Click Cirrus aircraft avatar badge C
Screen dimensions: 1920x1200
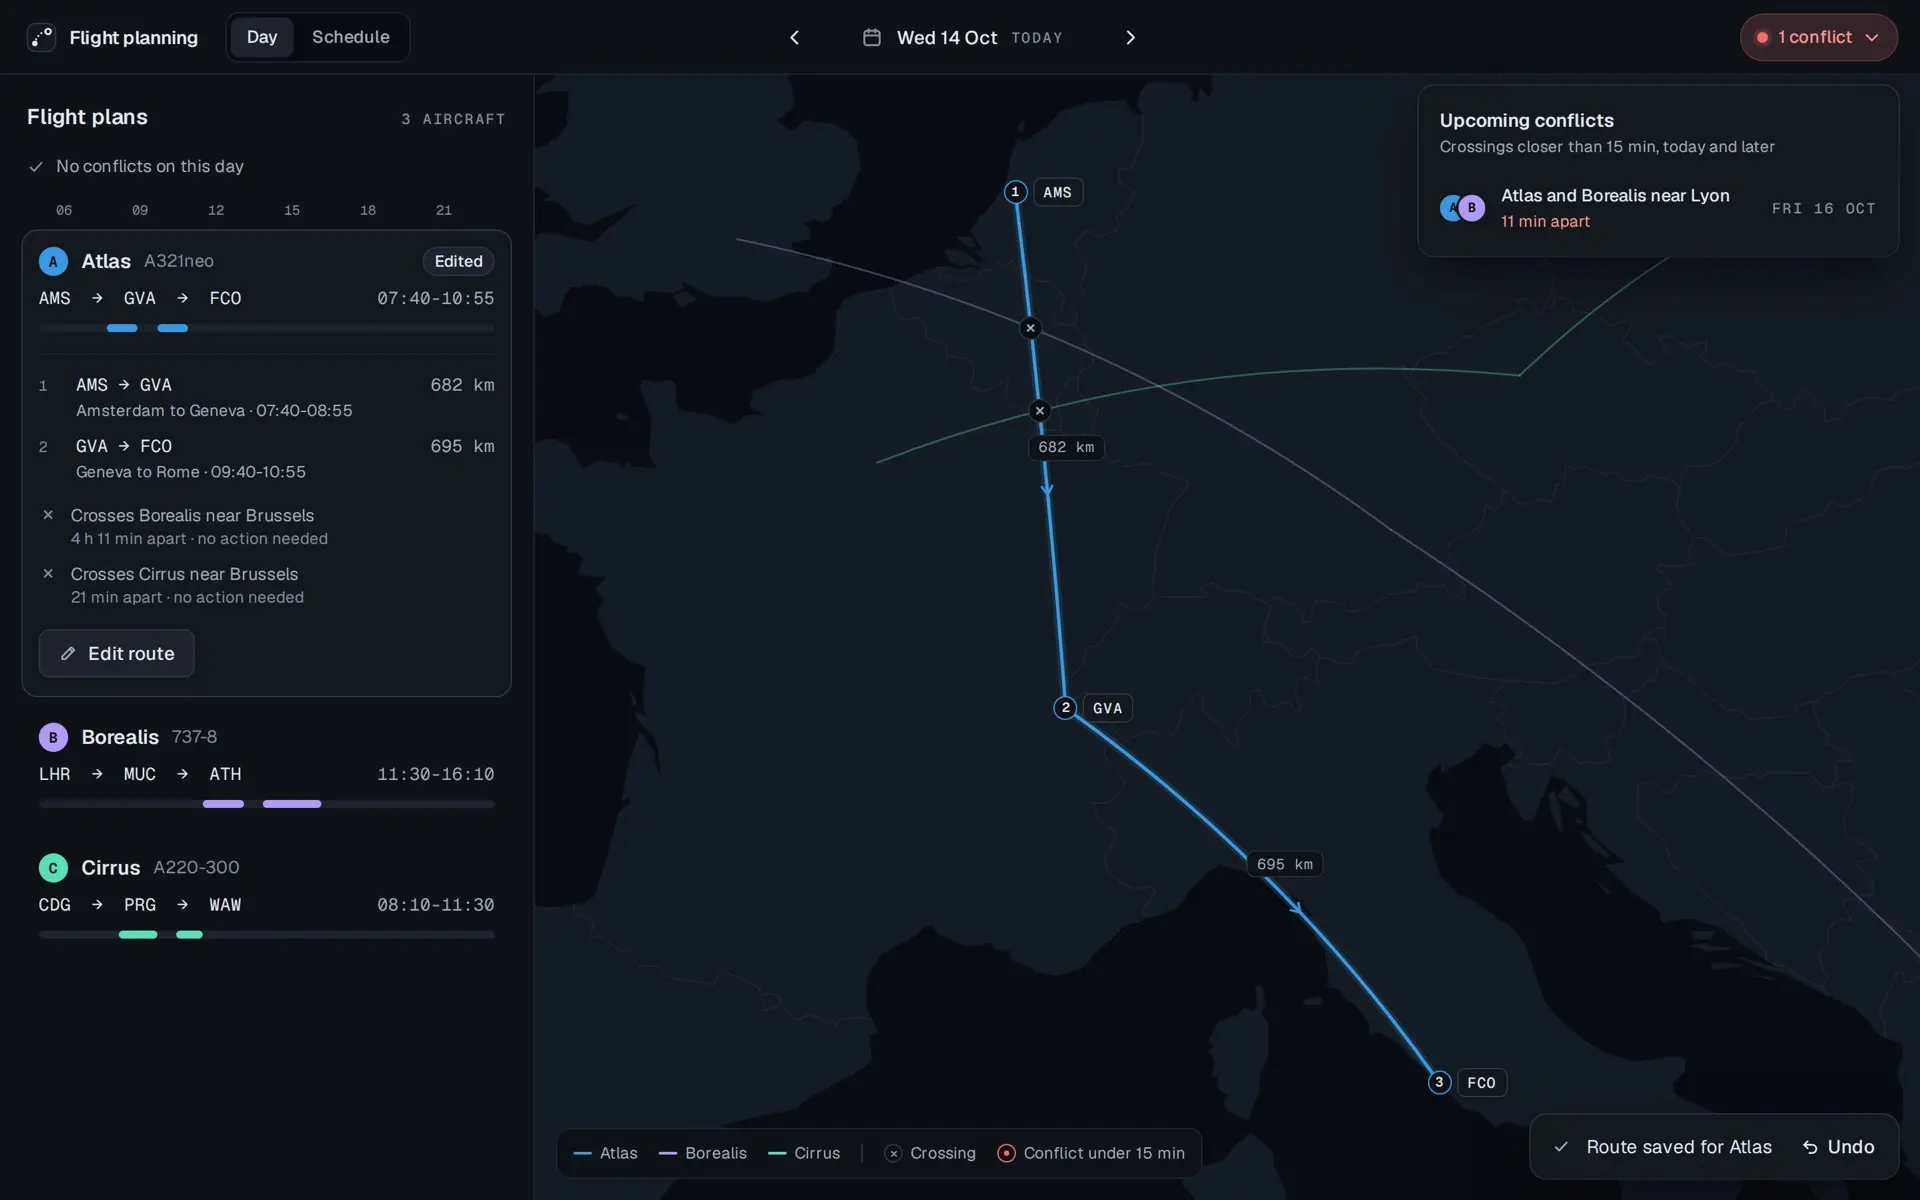point(53,867)
